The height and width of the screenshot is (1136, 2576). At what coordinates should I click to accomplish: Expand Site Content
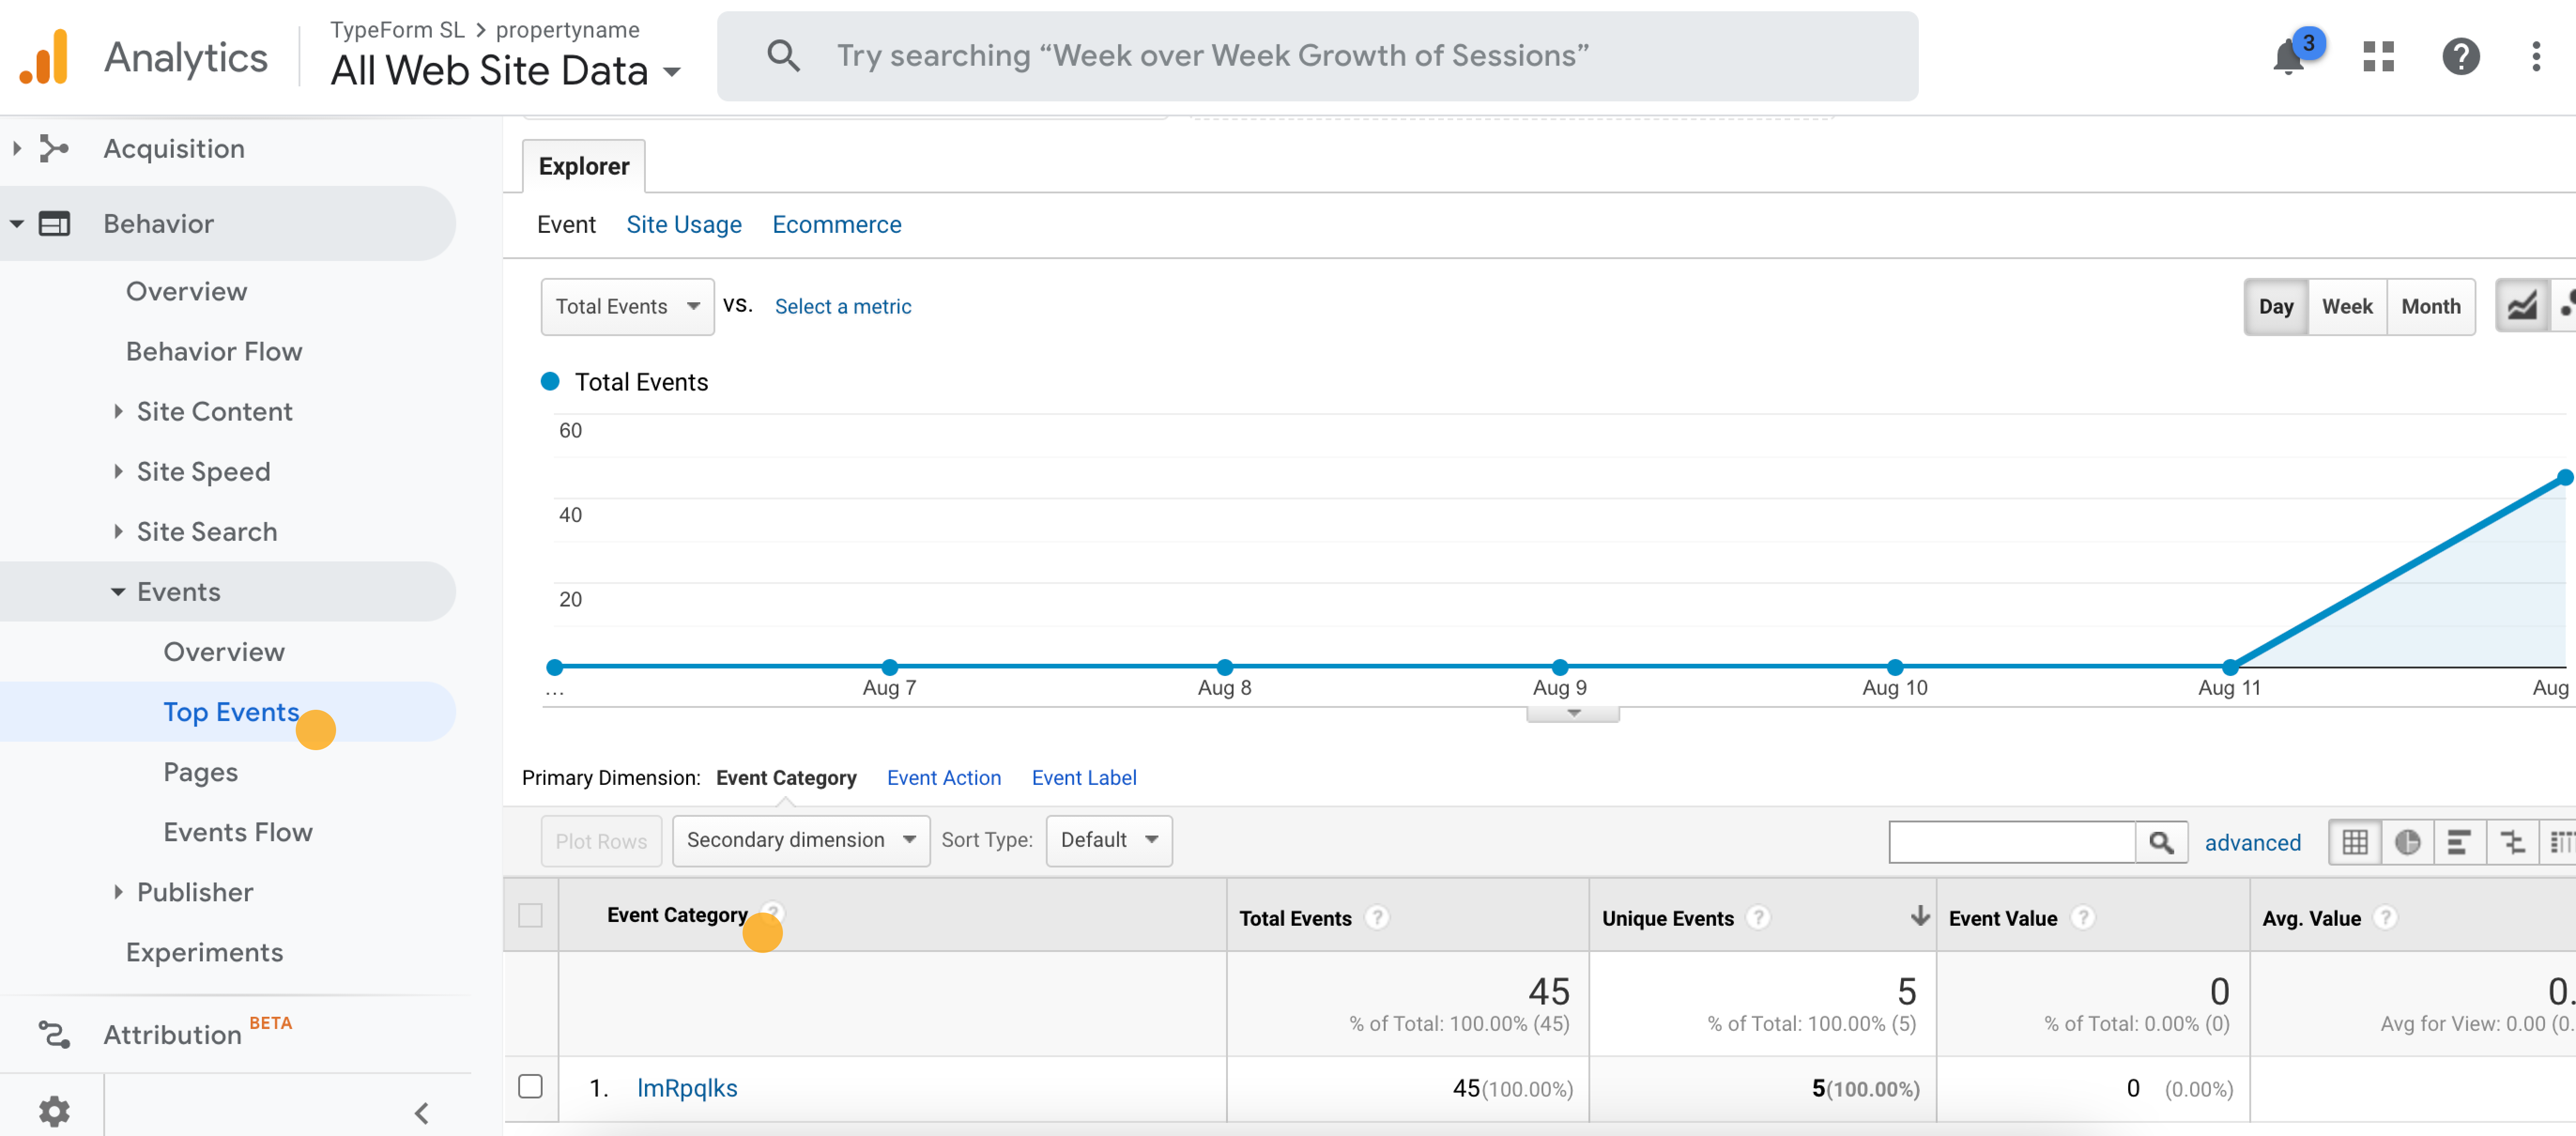coord(118,411)
